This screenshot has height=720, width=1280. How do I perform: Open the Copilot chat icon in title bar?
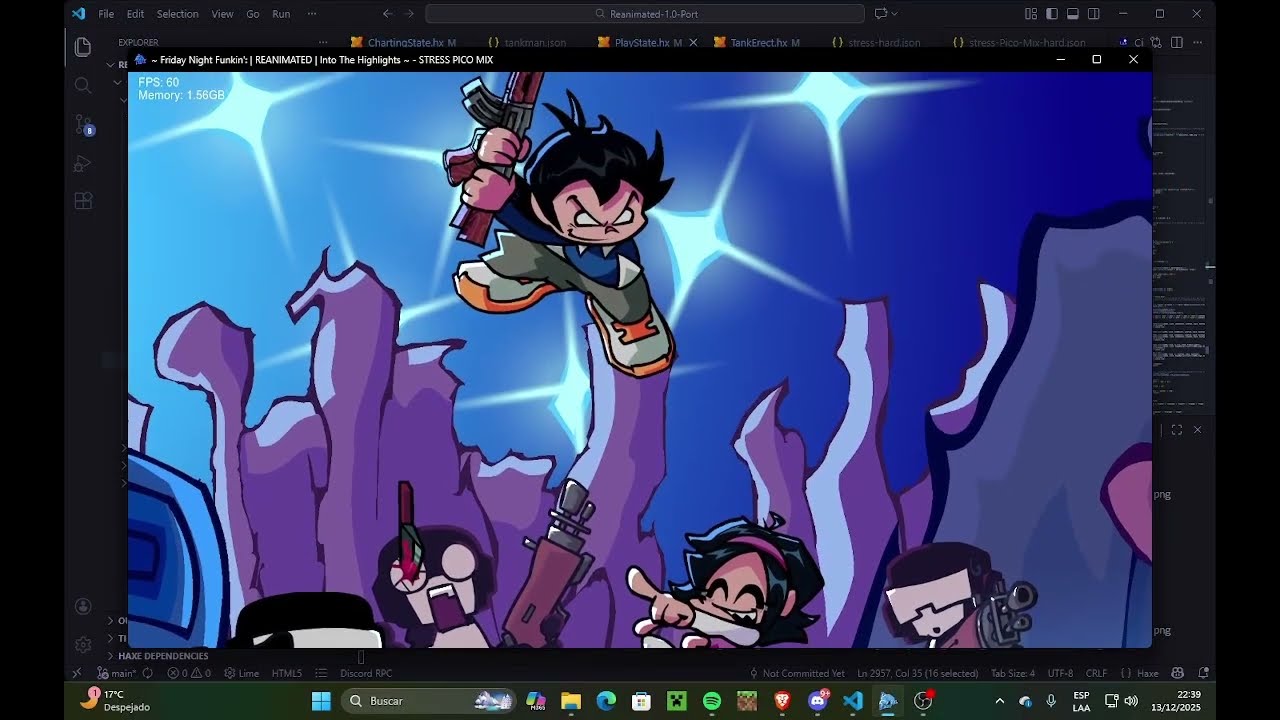coord(881,14)
